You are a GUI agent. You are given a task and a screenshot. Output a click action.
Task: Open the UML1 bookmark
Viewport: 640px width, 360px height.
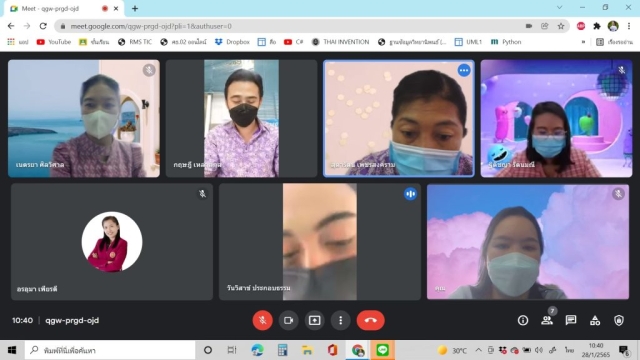(x=469, y=42)
